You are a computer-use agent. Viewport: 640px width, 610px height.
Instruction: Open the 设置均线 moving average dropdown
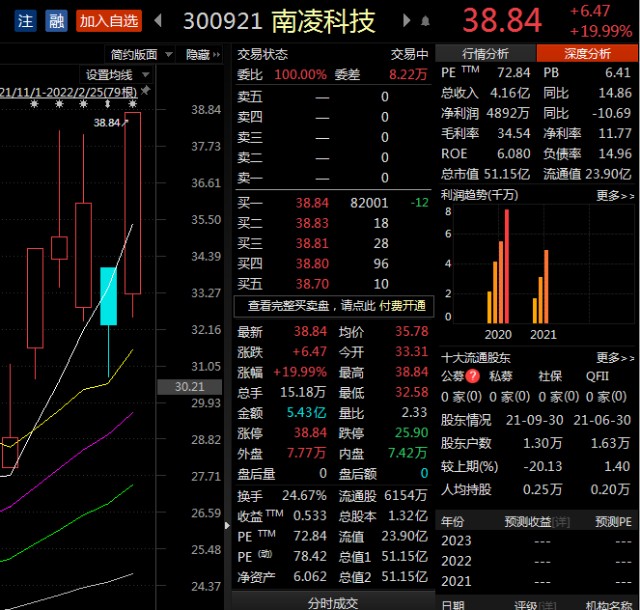[117, 75]
